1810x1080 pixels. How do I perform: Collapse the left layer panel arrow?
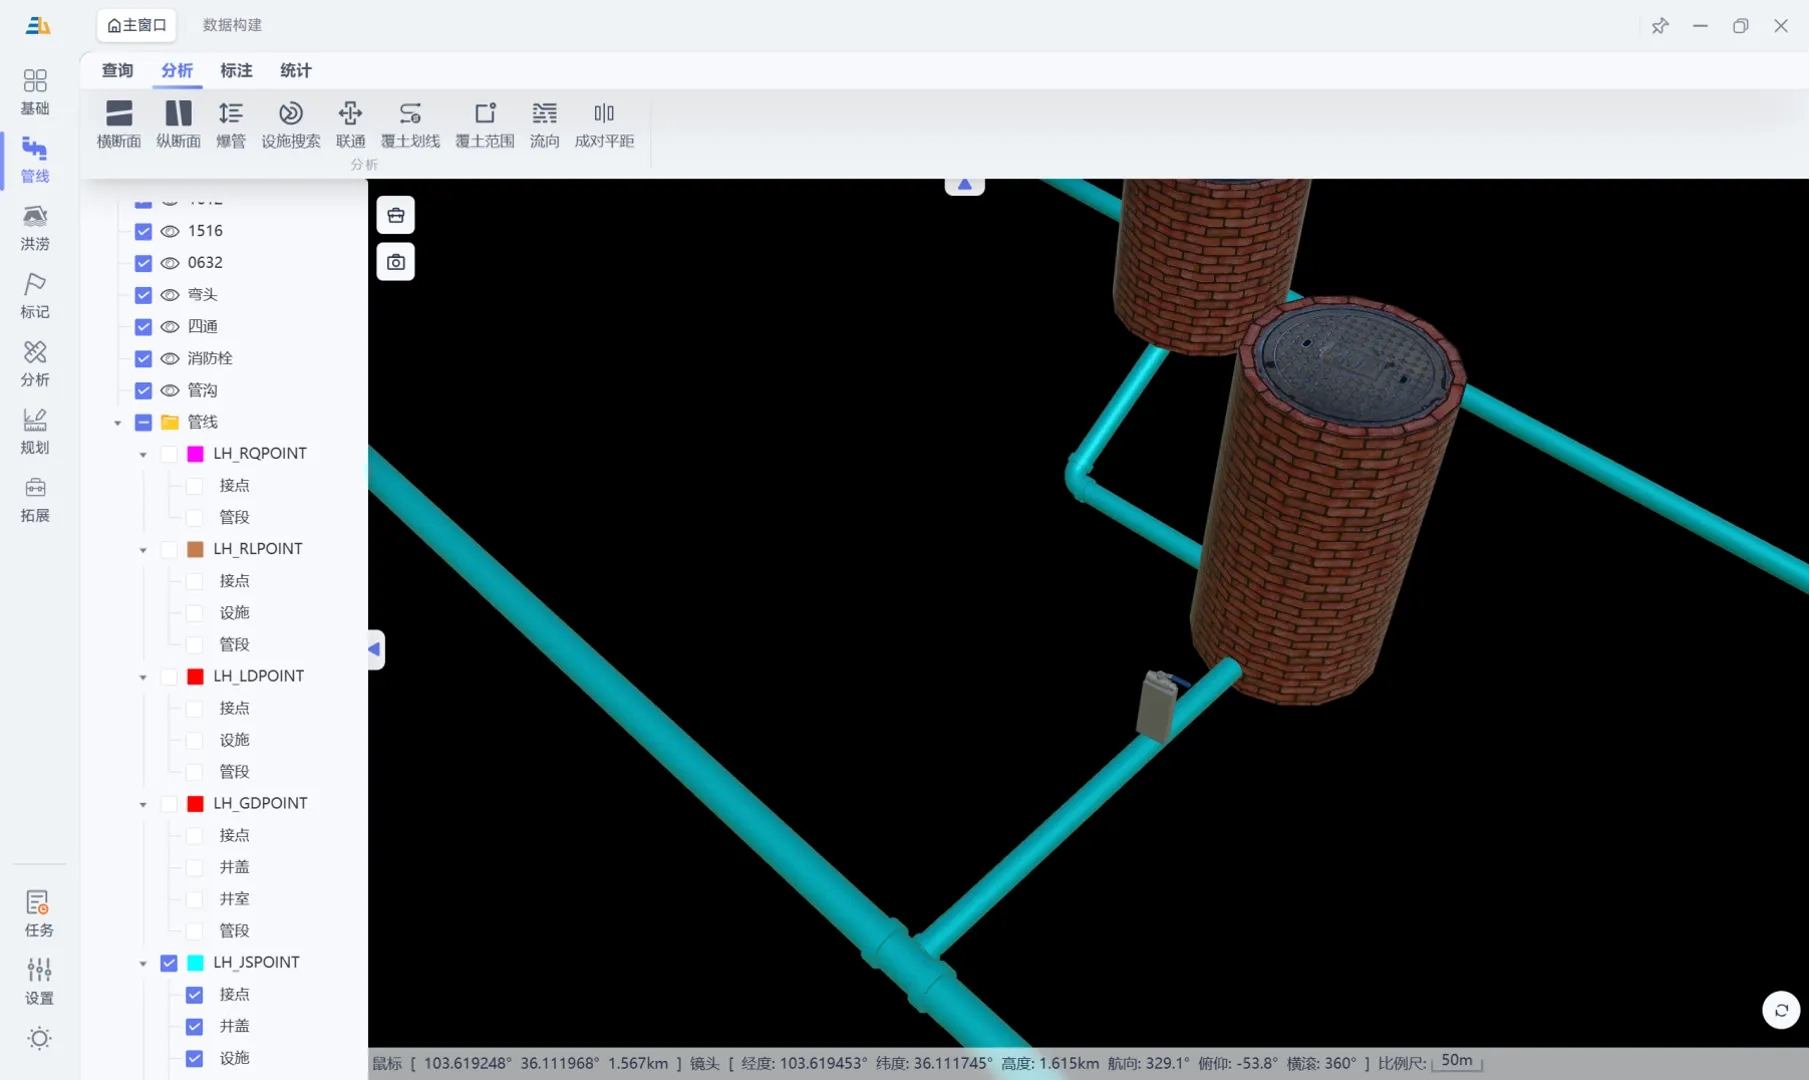375,649
